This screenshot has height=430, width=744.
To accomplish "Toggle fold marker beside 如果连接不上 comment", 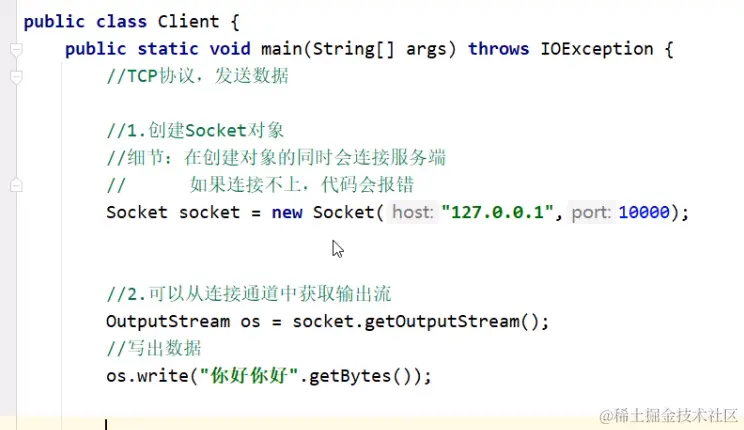I will [x=16, y=185].
